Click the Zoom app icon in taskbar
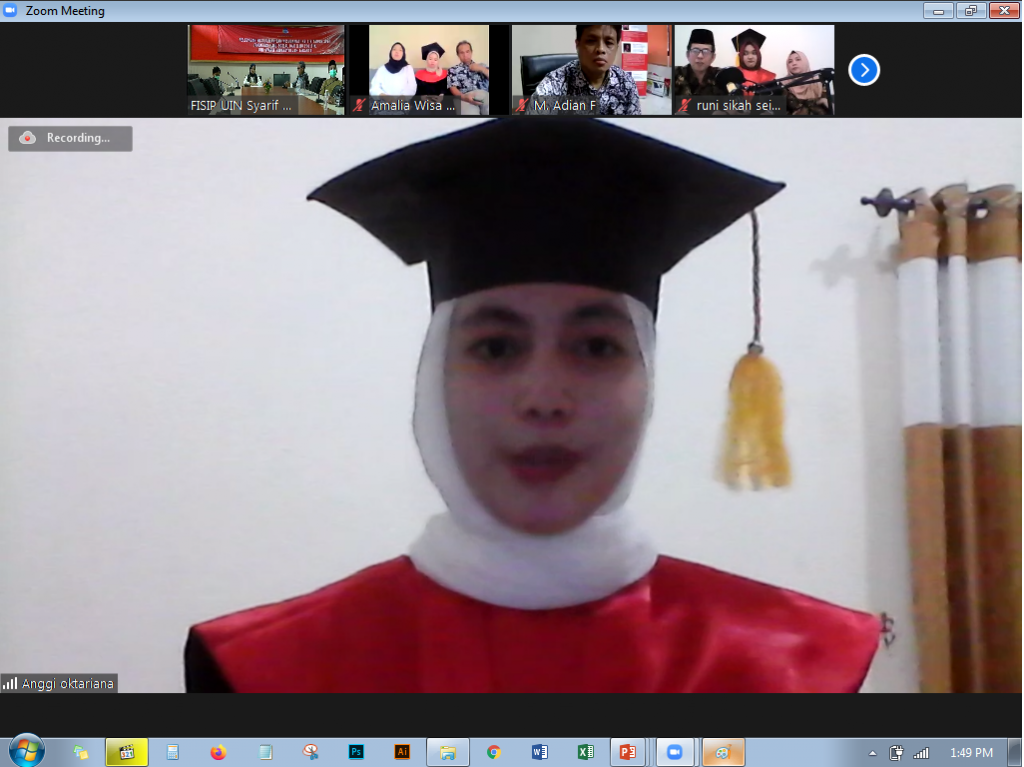 [x=675, y=752]
